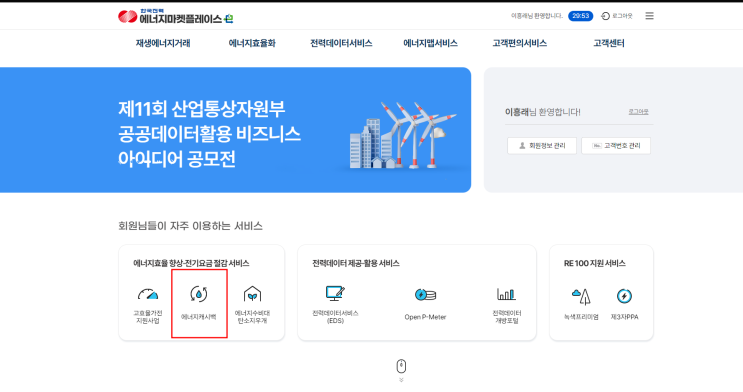Click the 29:53 session timer badge
Screen dimensions: 743x392
click(580, 16)
